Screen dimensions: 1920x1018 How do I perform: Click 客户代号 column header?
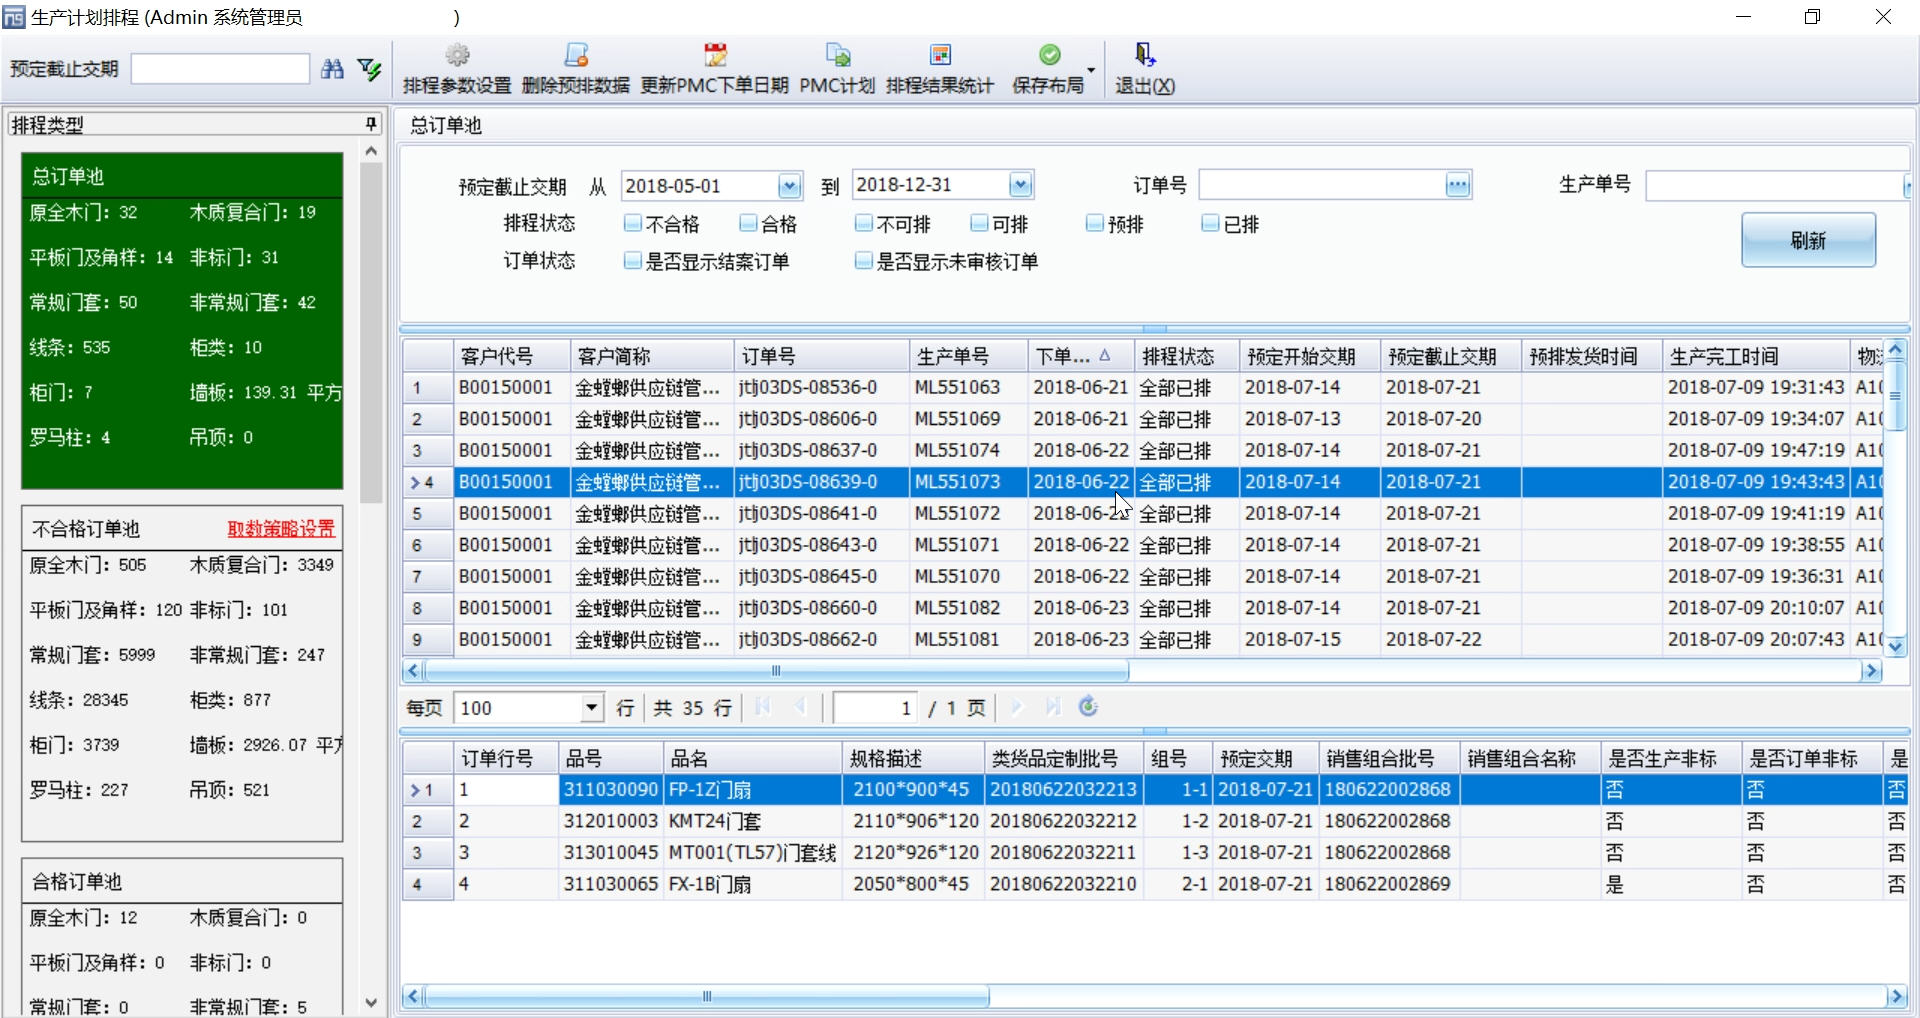511,356
